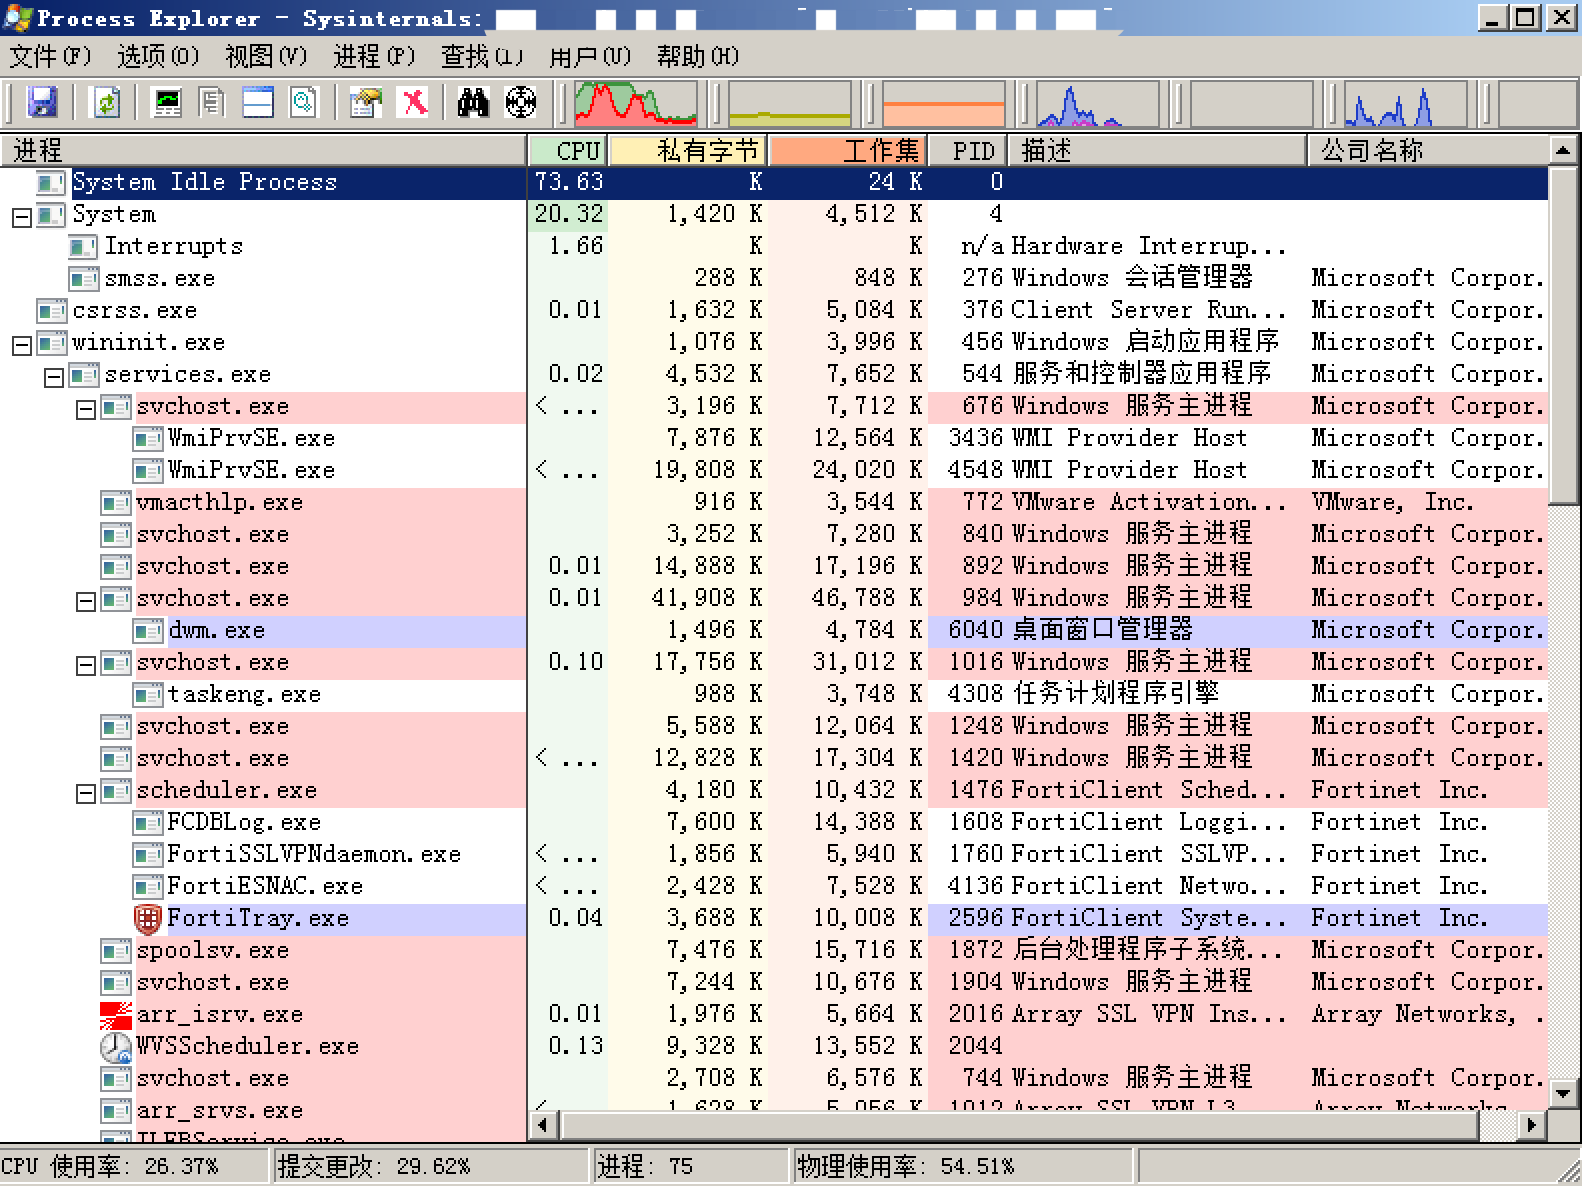Screen dimensions: 1582x1186
Task: Sort by the 进程 column header
Action: click(264, 151)
